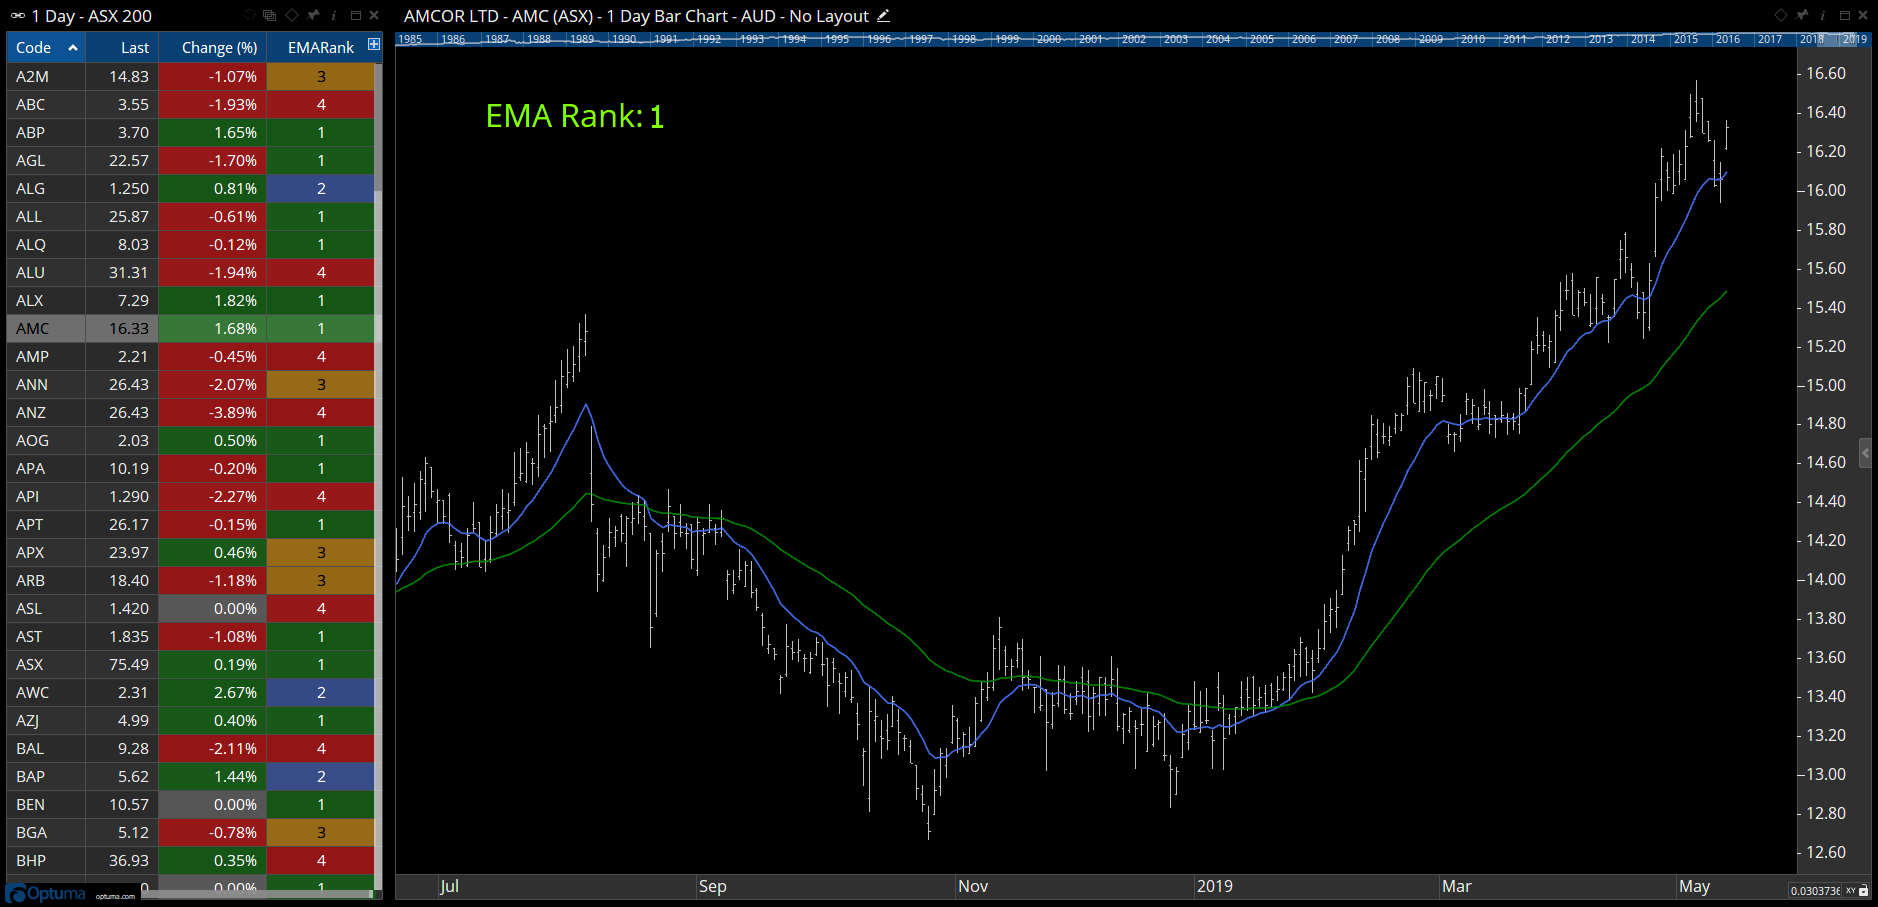Viewport: 1878px width, 907px height.
Task: Click the stacked windows icon in watchlist title
Action: tap(270, 16)
